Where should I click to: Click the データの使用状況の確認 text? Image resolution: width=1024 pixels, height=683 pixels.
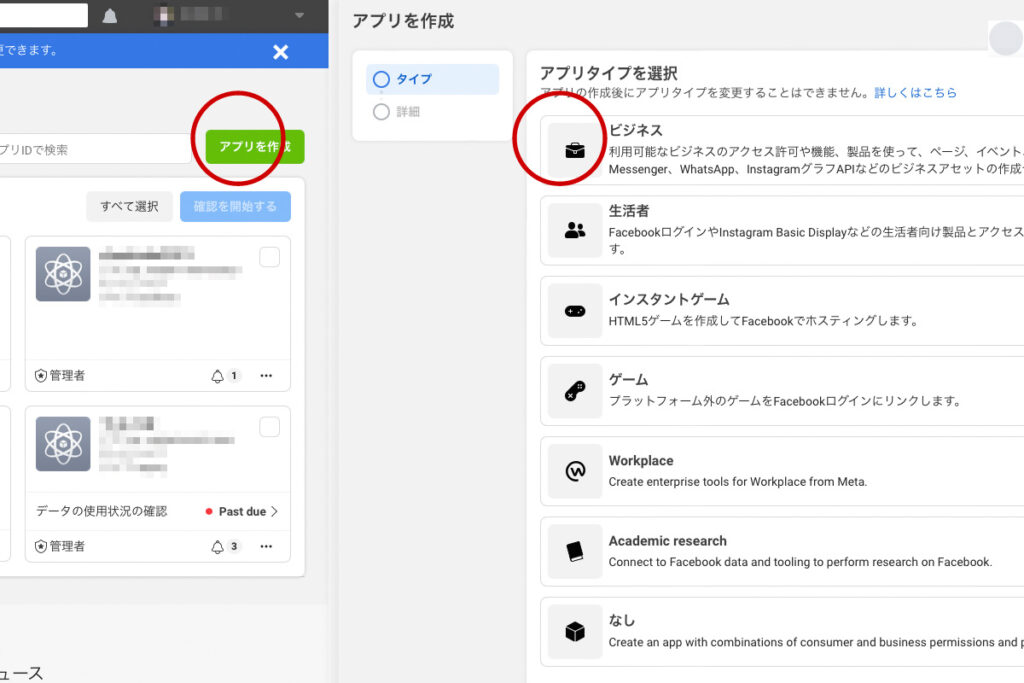pyautogui.click(x=101, y=511)
